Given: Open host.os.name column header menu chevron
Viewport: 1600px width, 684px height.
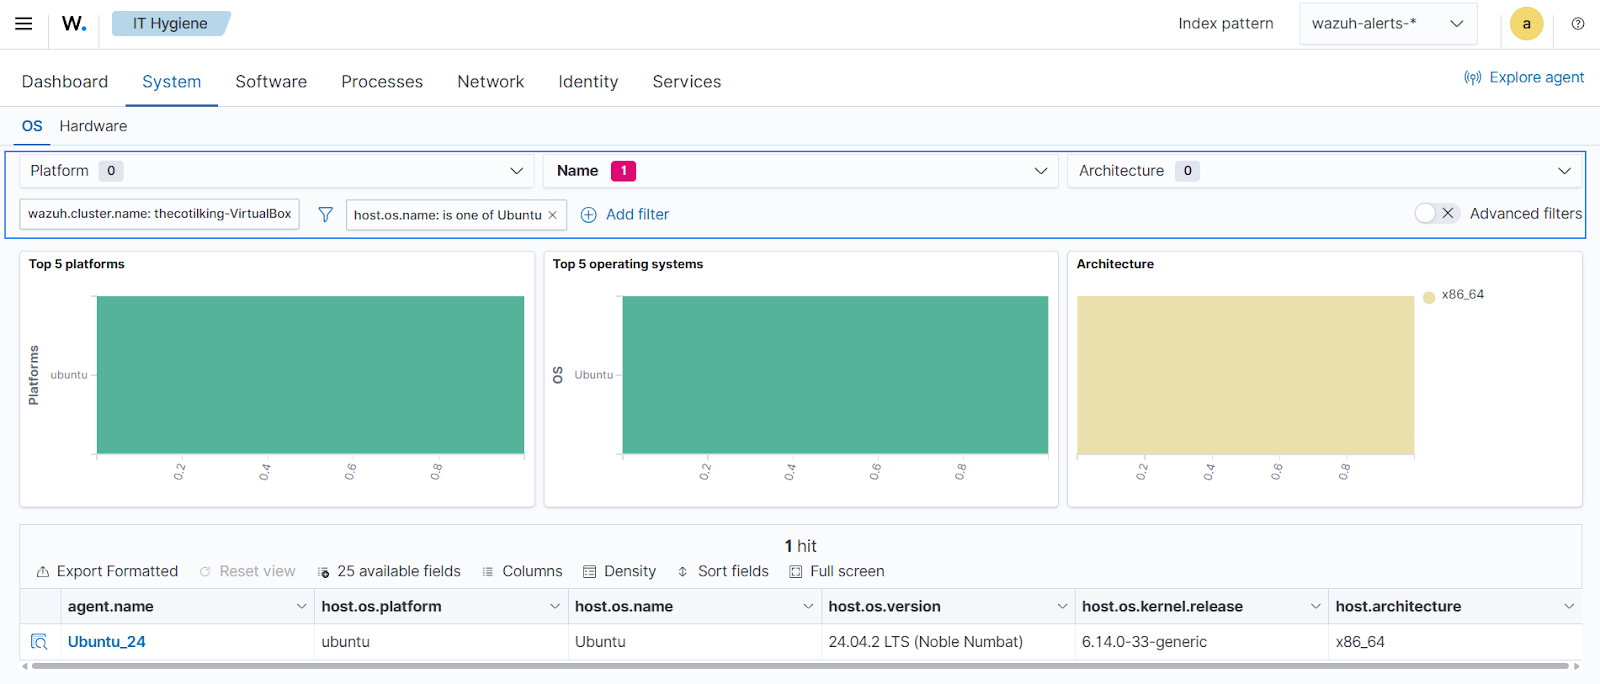Looking at the screenshot, I should coord(808,607).
